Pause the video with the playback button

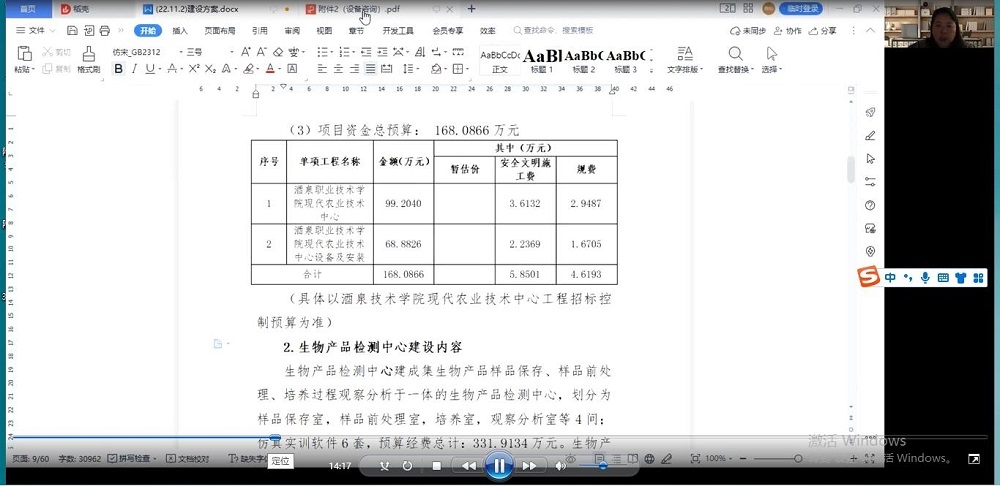coord(498,465)
